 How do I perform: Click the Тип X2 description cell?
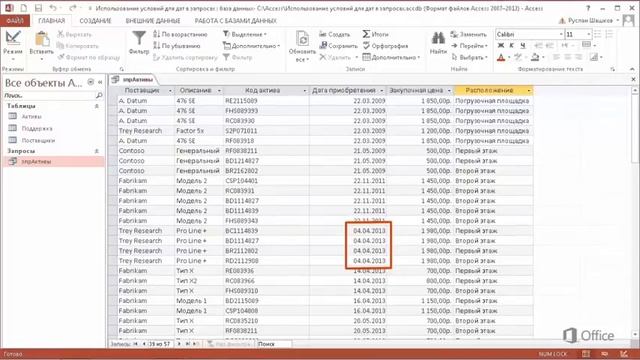[199, 281]
